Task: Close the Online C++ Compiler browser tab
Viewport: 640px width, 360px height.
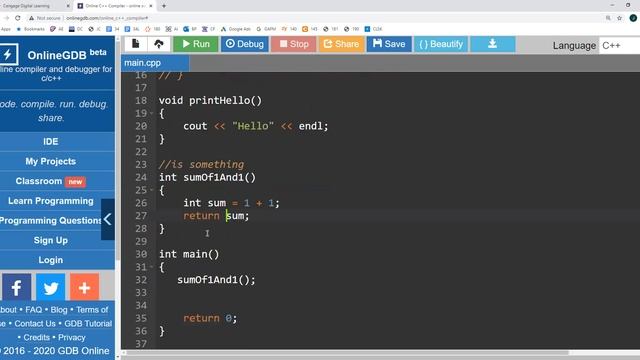Action: (151, 6)
